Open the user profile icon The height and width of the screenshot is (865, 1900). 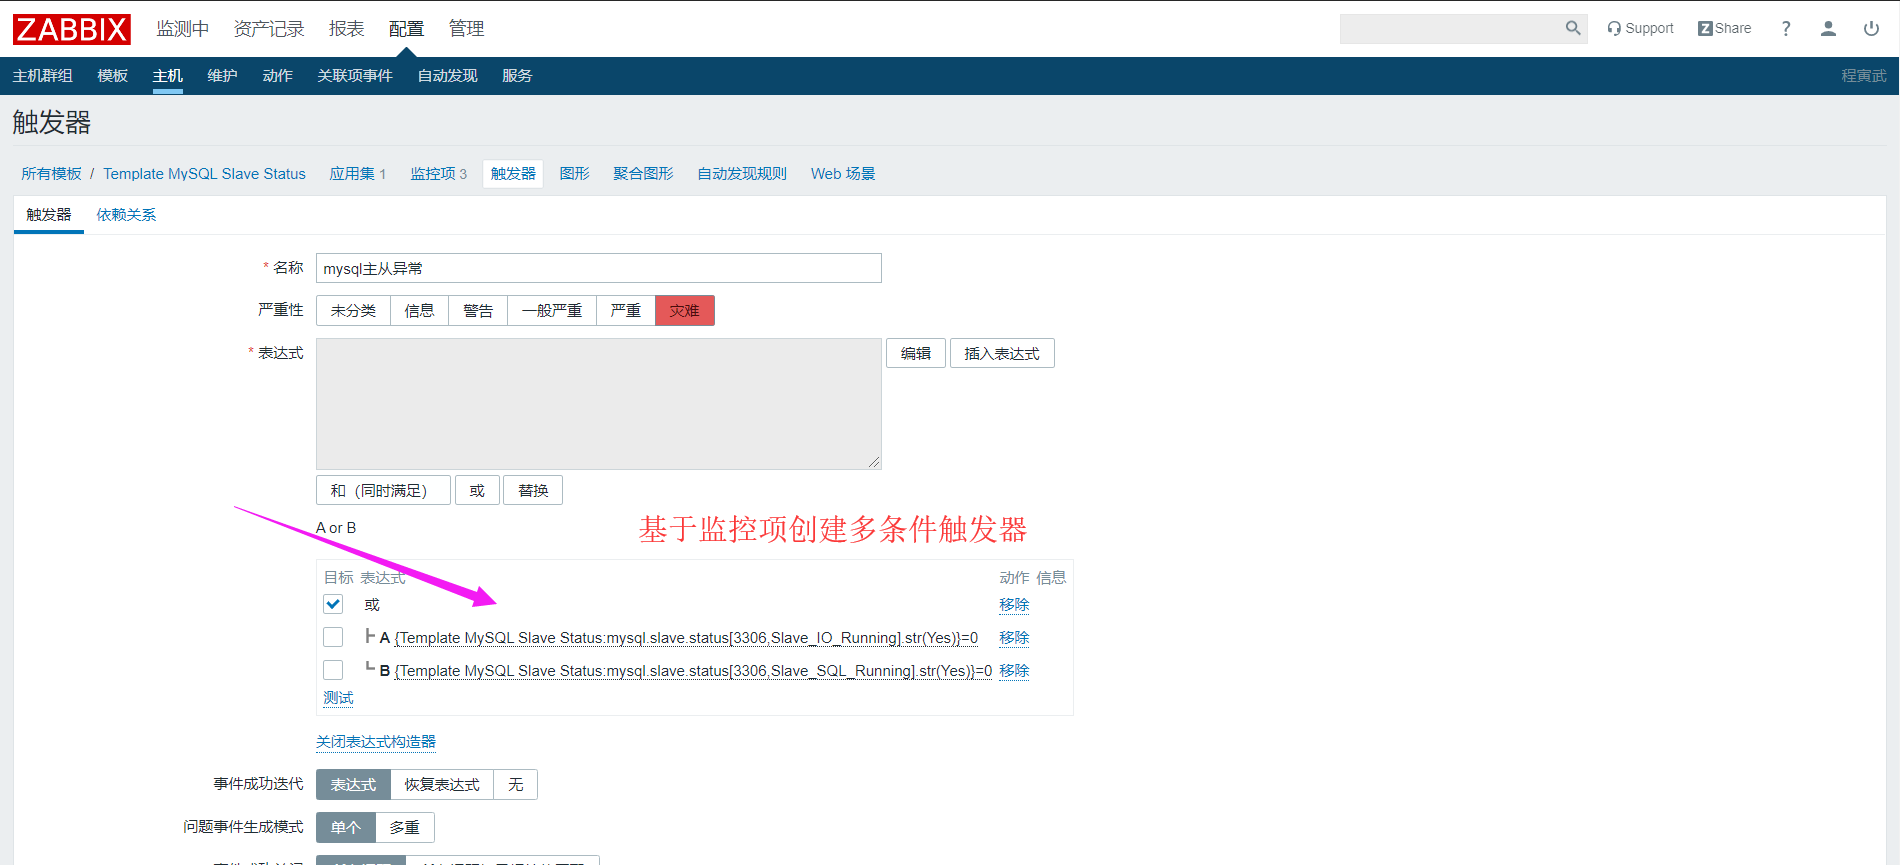[1828, 28]
